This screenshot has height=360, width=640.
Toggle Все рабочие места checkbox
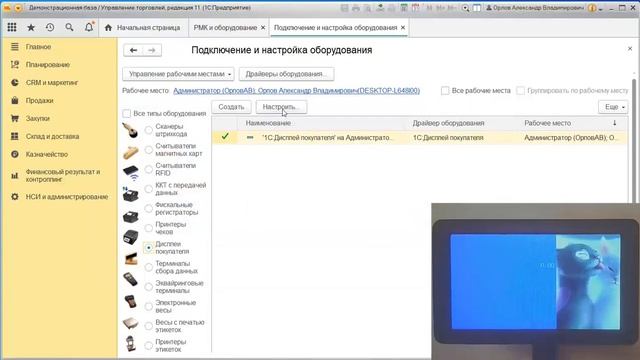coord(445,91)
